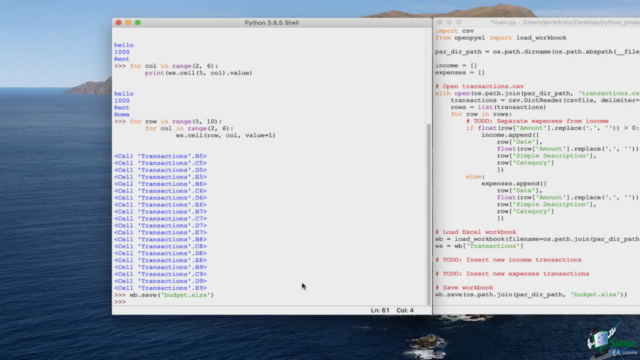
Task: Click the ws = wb['Transactions'] line in main.py
Action: coord(479,246)
